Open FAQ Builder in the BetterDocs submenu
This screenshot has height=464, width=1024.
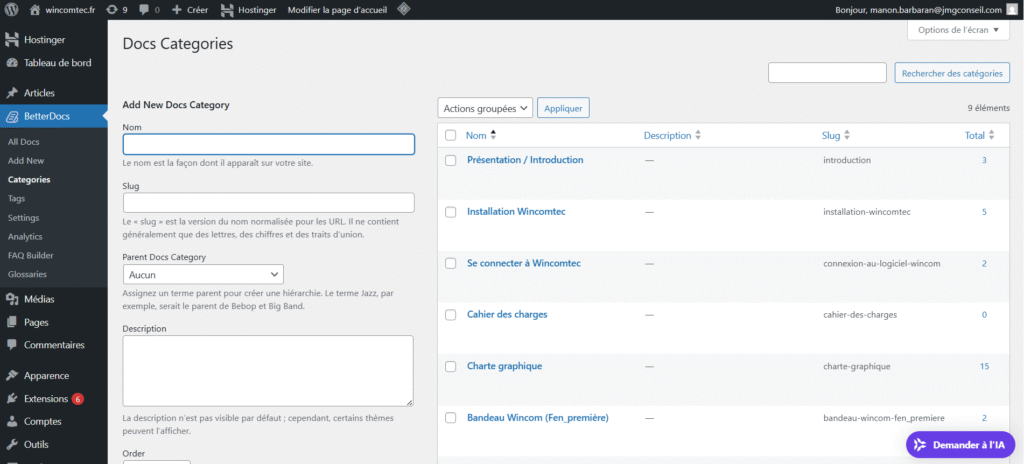coord(32,255)
